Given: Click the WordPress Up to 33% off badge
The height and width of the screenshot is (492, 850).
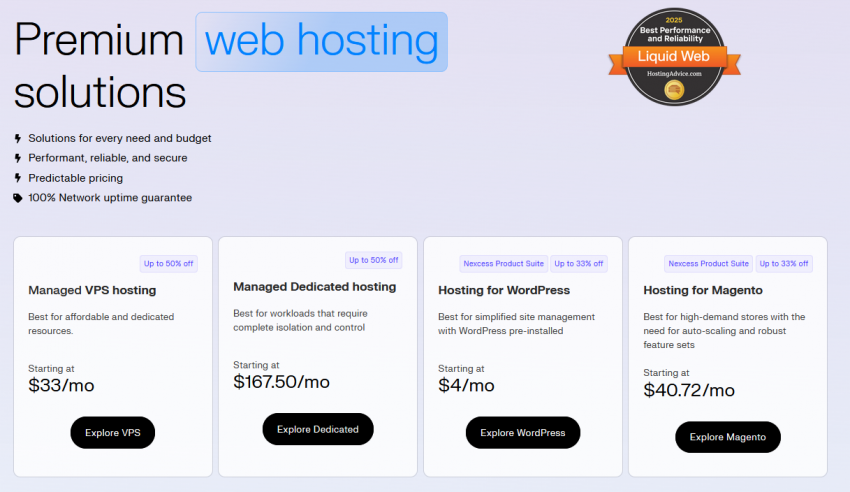Looking at the screenshot, I should coord(578,264).
